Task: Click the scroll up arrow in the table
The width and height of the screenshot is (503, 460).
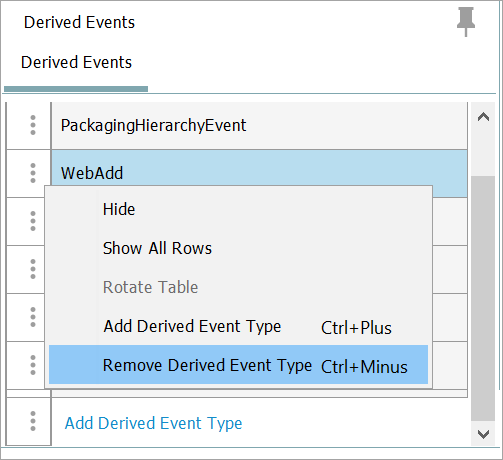Action: click(x=483, y=117)
